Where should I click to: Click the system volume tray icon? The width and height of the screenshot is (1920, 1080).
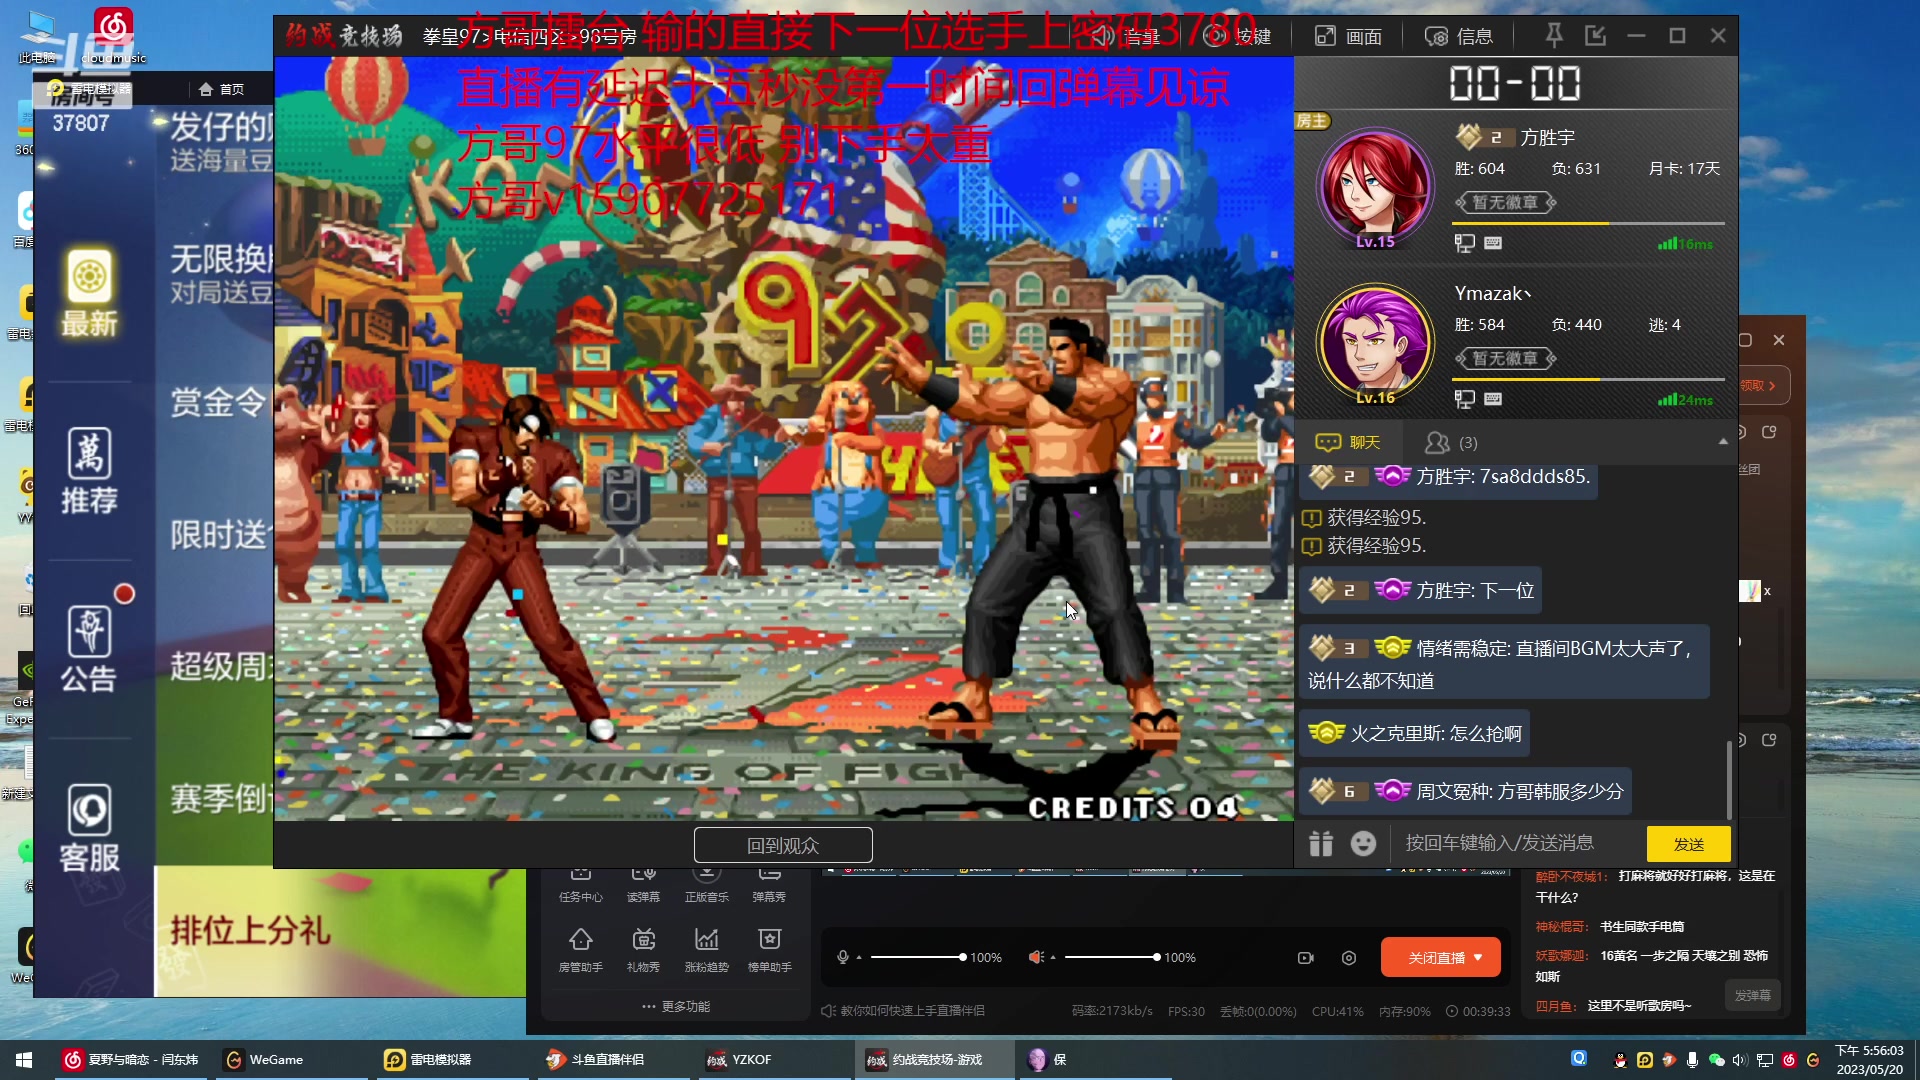pyautogui.click(x=1740, y=1060)
